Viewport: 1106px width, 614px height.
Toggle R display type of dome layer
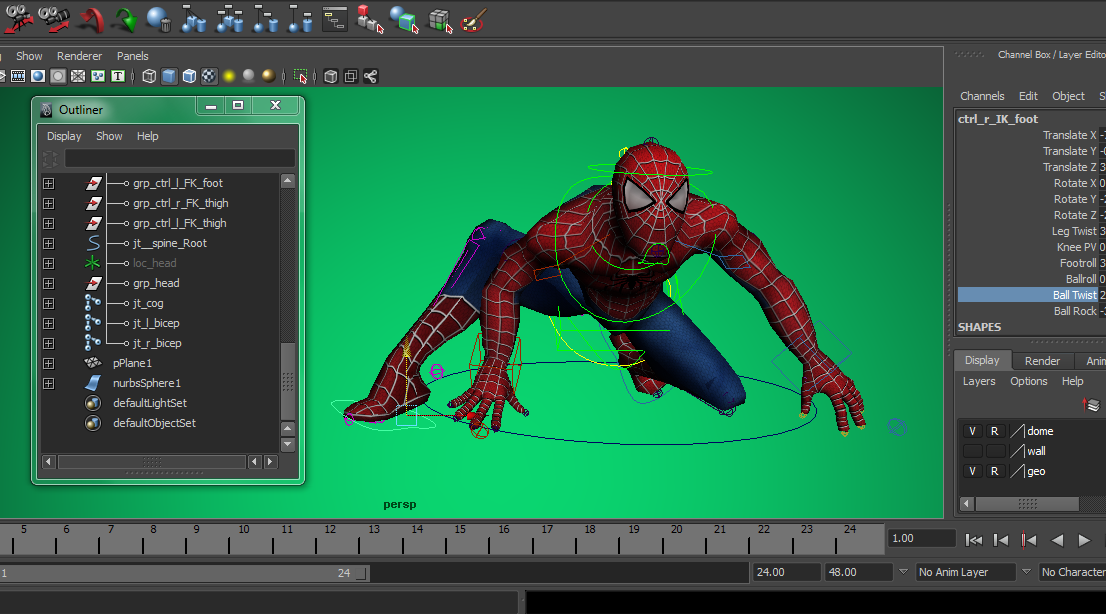coord(995,431)
